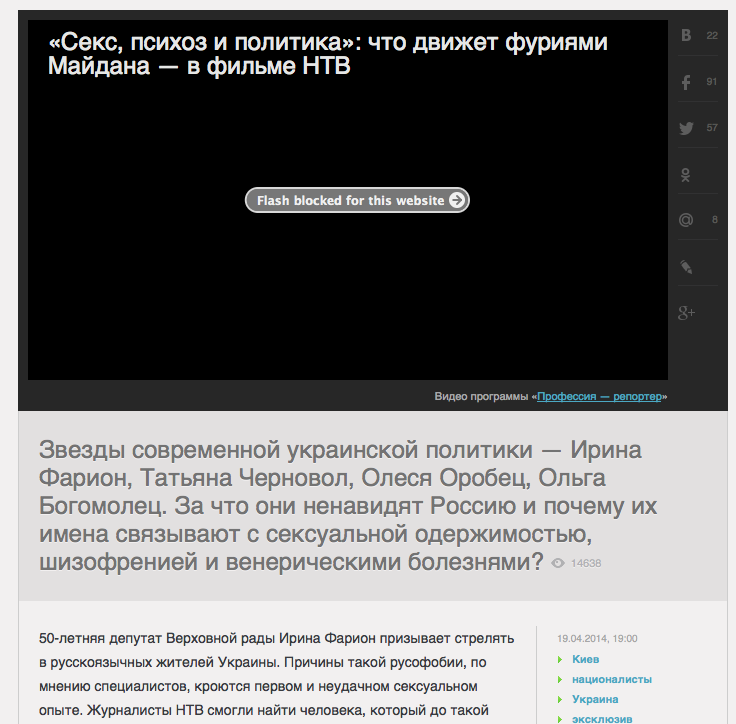Click the publication date 19.04.2014, 19:00
The image size is (736, 724).
coord(597,639)
